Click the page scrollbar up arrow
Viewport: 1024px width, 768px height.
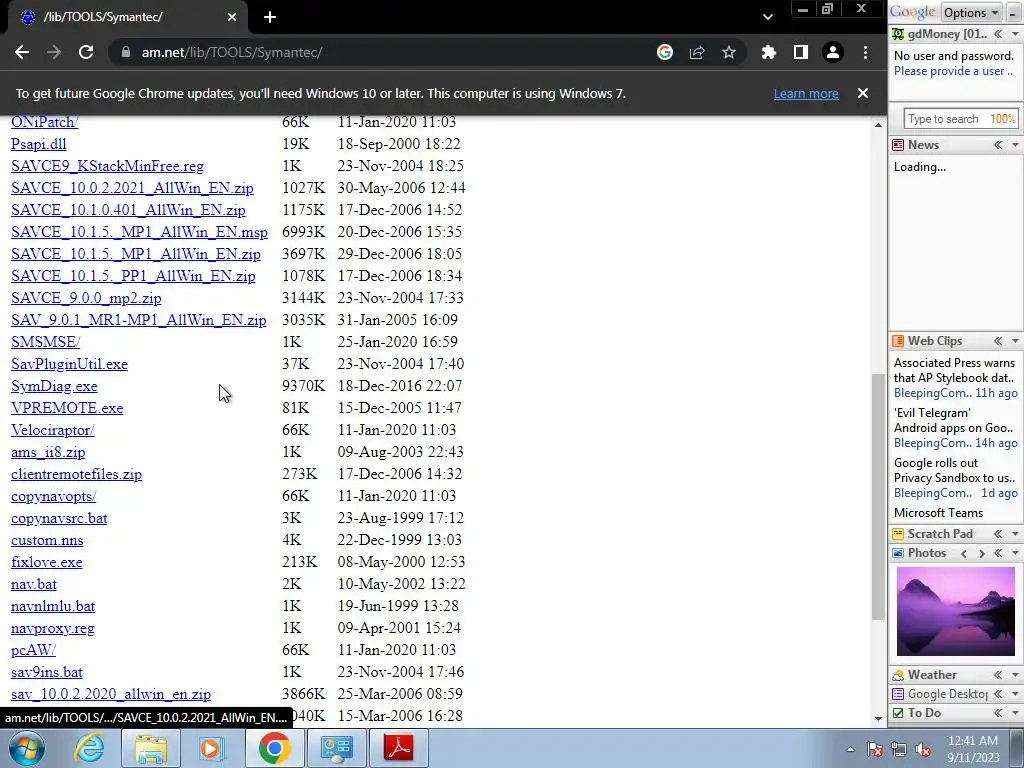click(878, 125)
